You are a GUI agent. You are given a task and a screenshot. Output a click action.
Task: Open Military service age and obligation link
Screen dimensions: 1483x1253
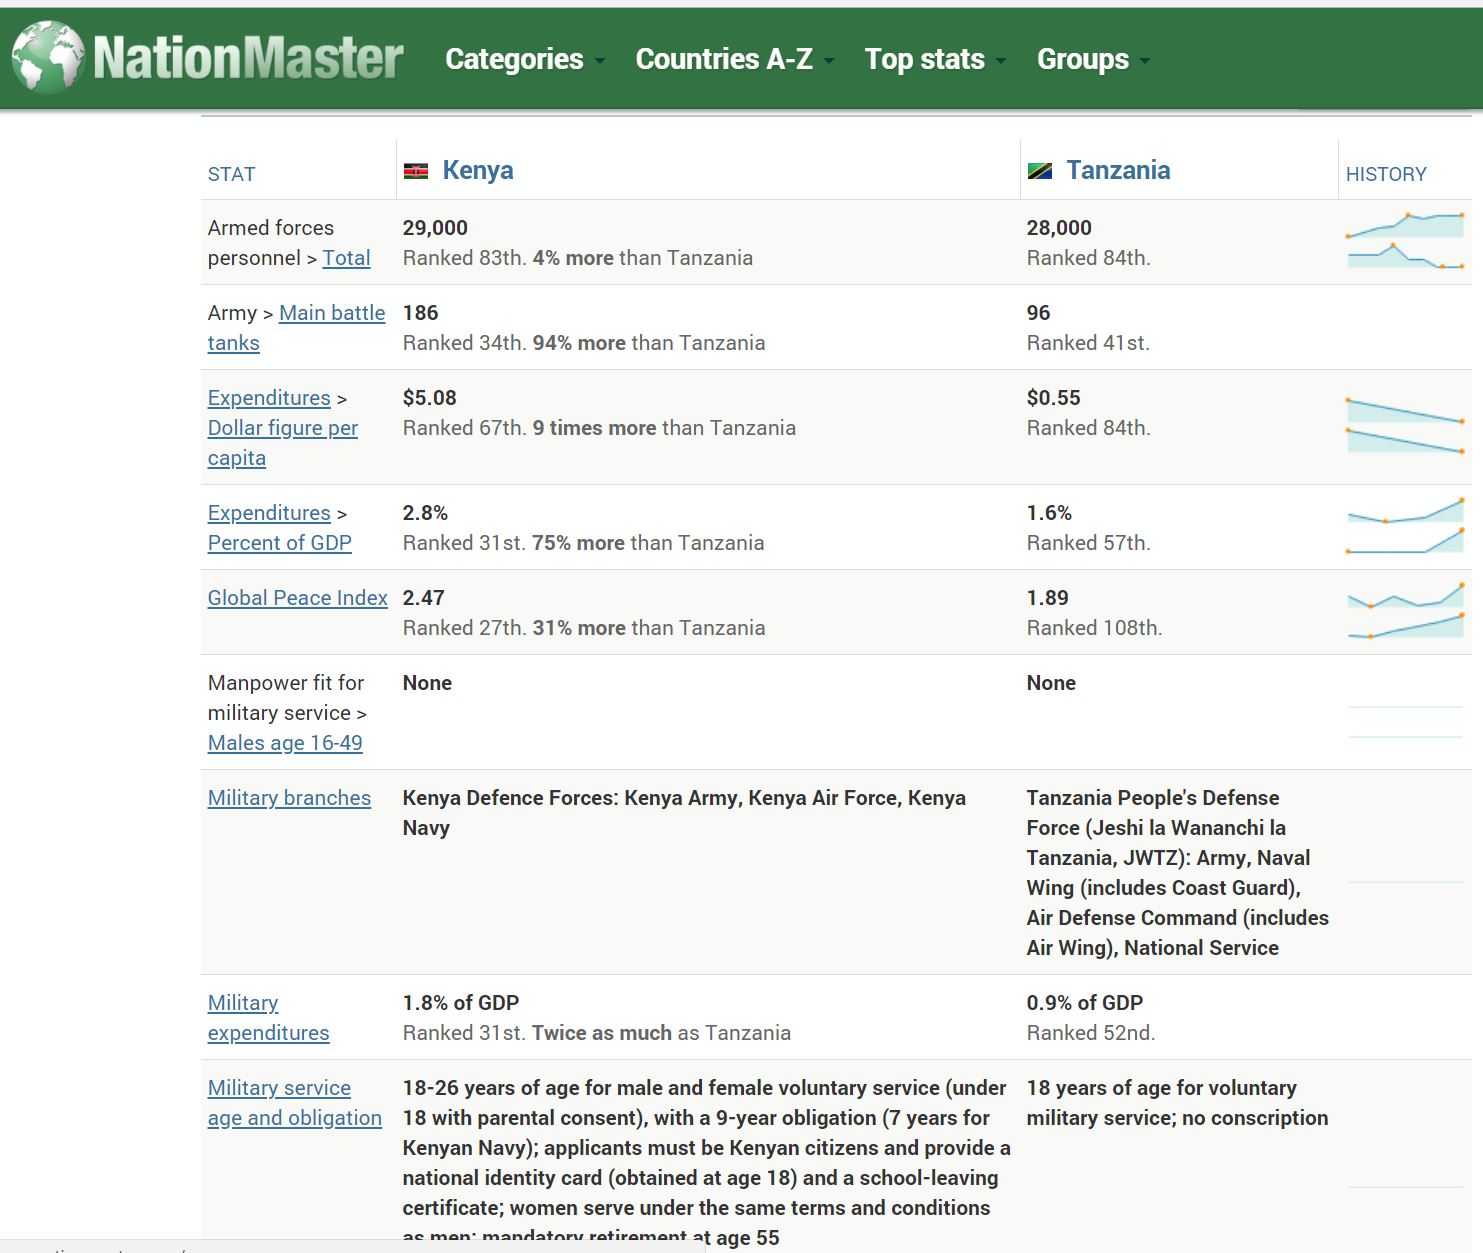295,1103
